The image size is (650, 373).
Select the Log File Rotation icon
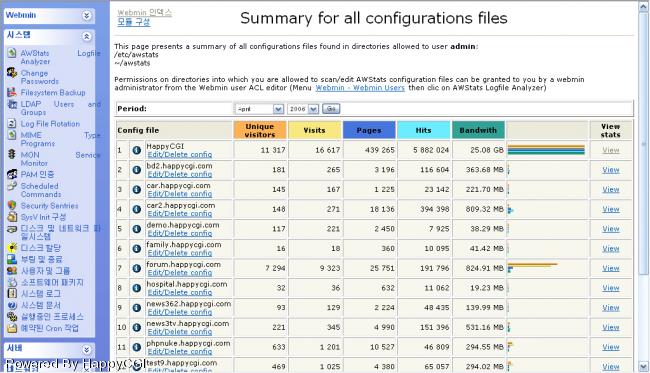[12, 124]
